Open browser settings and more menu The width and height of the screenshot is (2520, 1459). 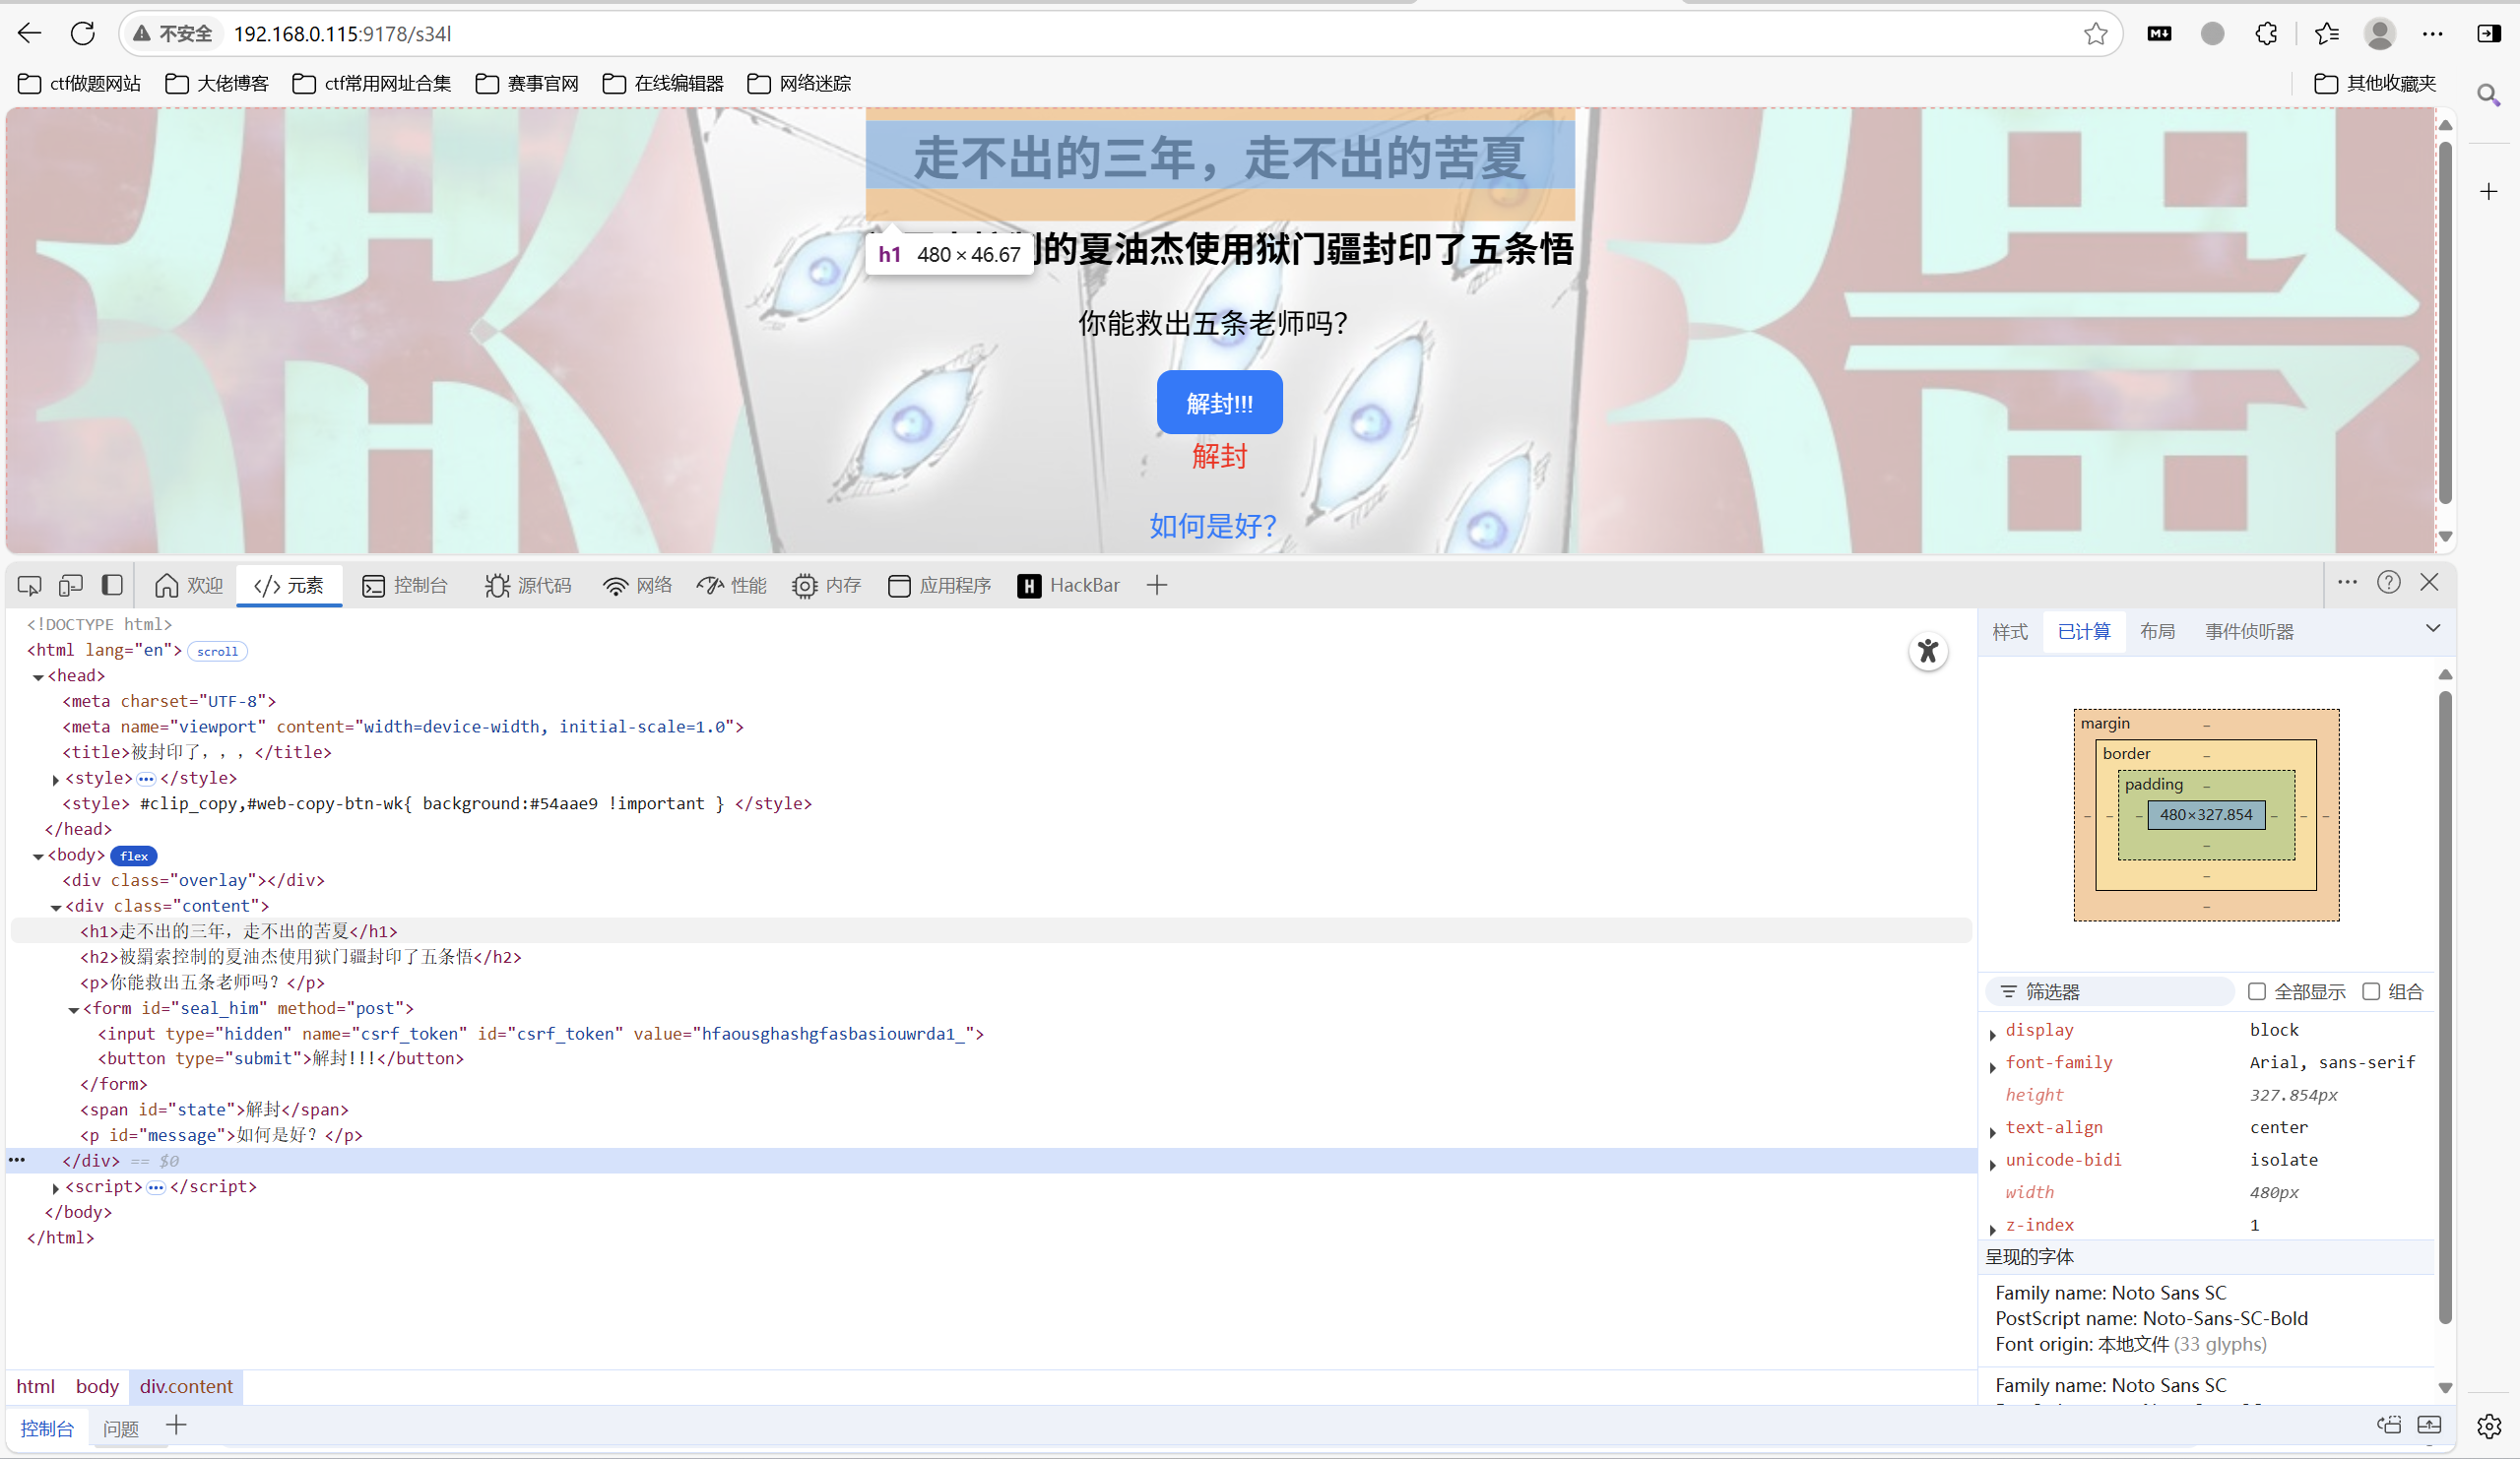pos(2433,34)
